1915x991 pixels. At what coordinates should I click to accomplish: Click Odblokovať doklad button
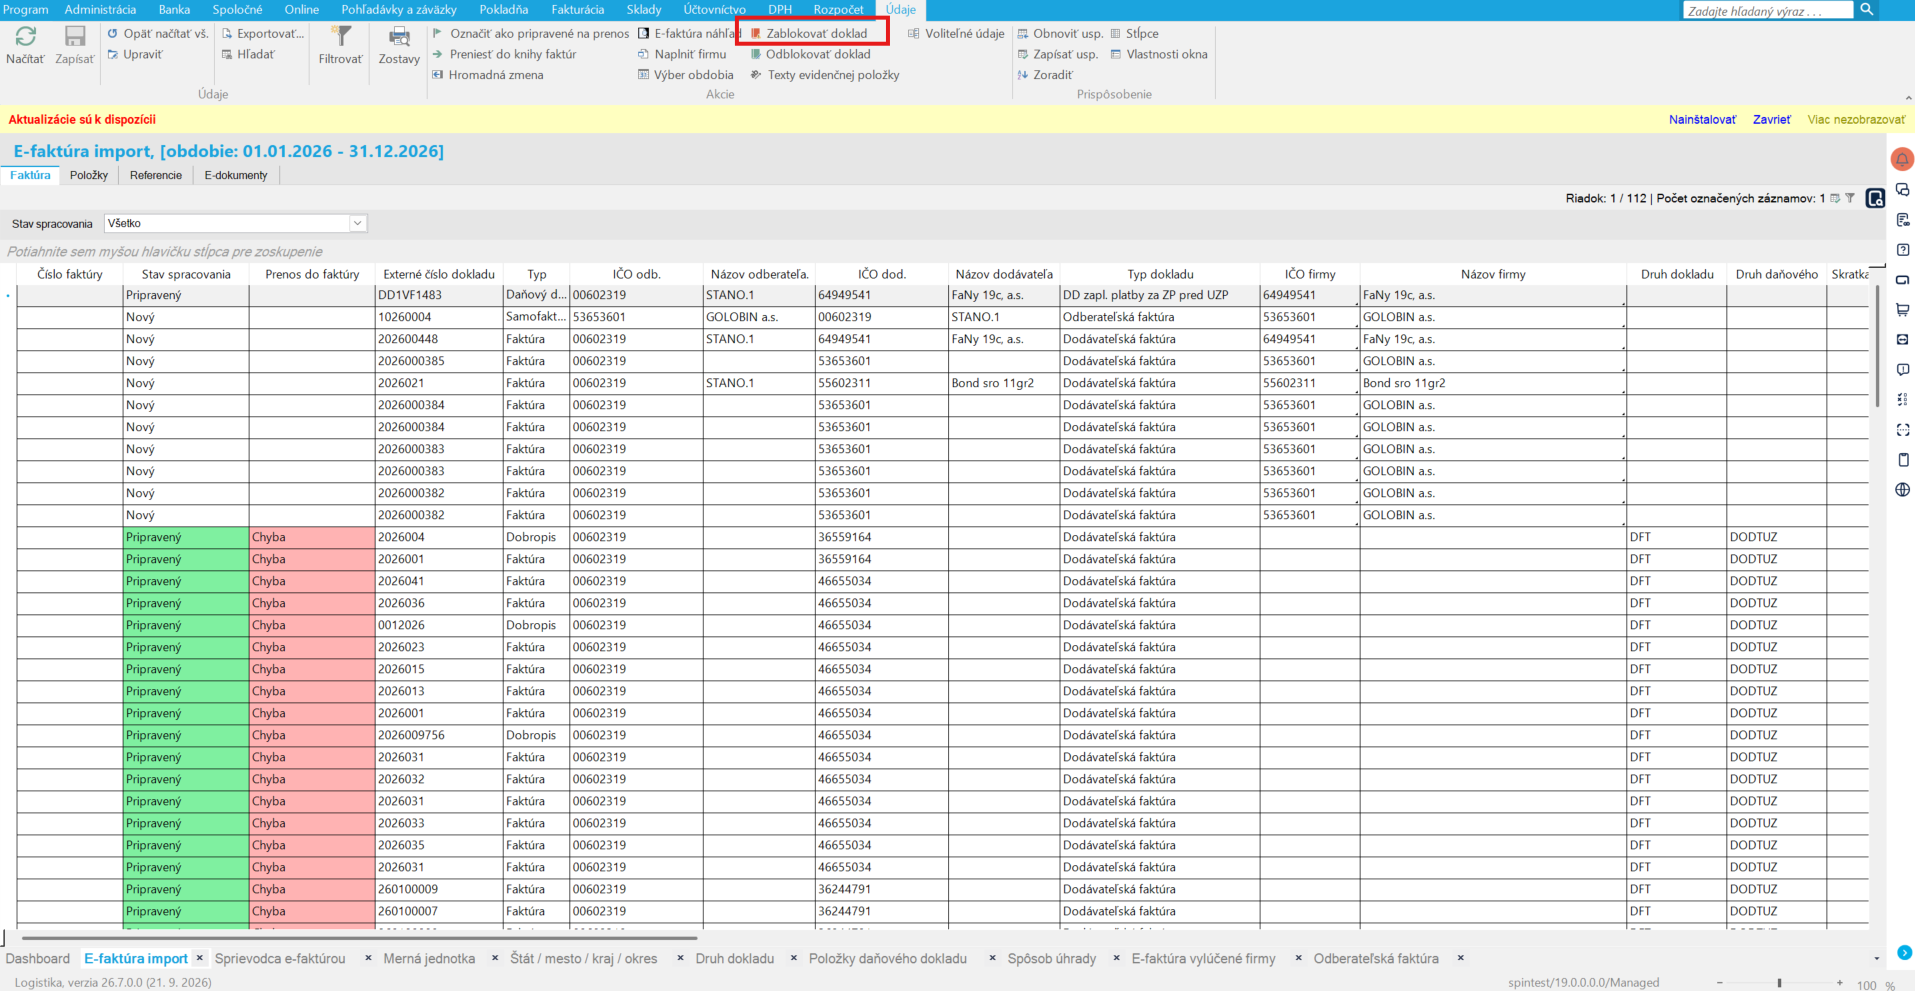click(x=811, y=54)
